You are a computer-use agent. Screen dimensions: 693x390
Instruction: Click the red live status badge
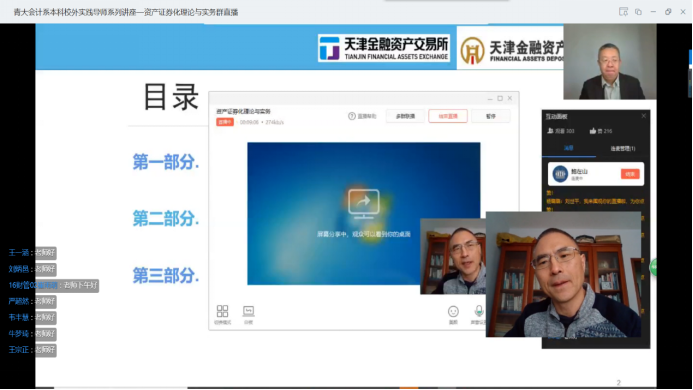coord(225,122)
